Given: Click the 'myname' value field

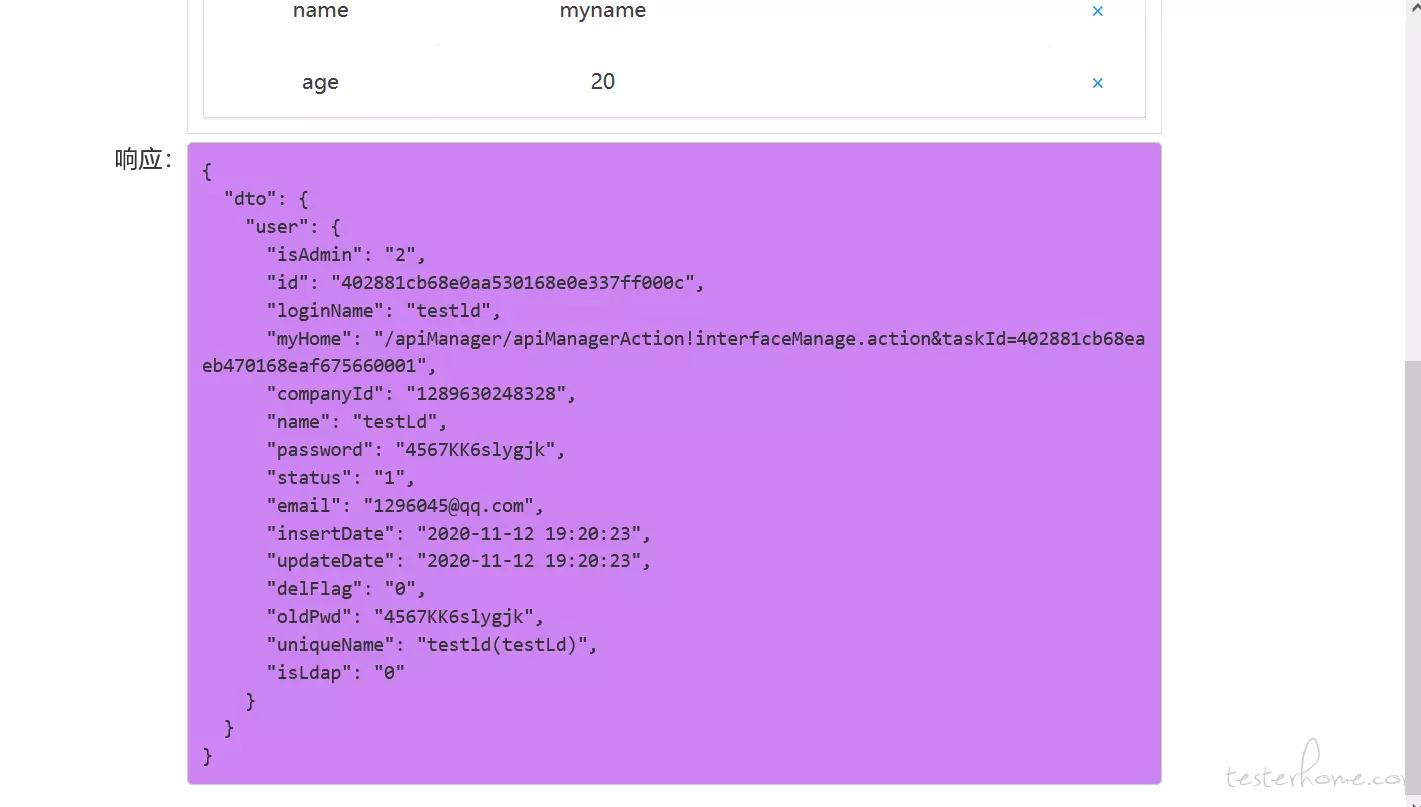Looking at the screenshot, I should click(x=602, y=11).
